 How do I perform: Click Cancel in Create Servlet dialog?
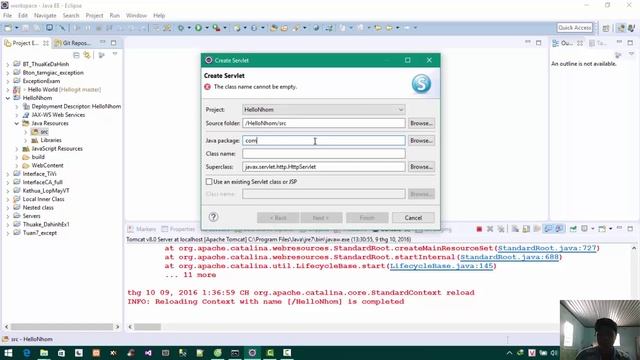pyautogui.click(x=413, y=218)
